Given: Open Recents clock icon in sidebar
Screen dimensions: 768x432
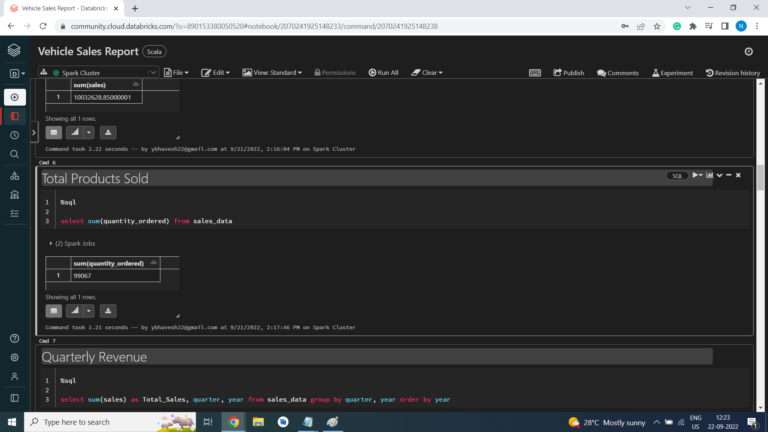Looking at the screenshot, I should 14,135.
